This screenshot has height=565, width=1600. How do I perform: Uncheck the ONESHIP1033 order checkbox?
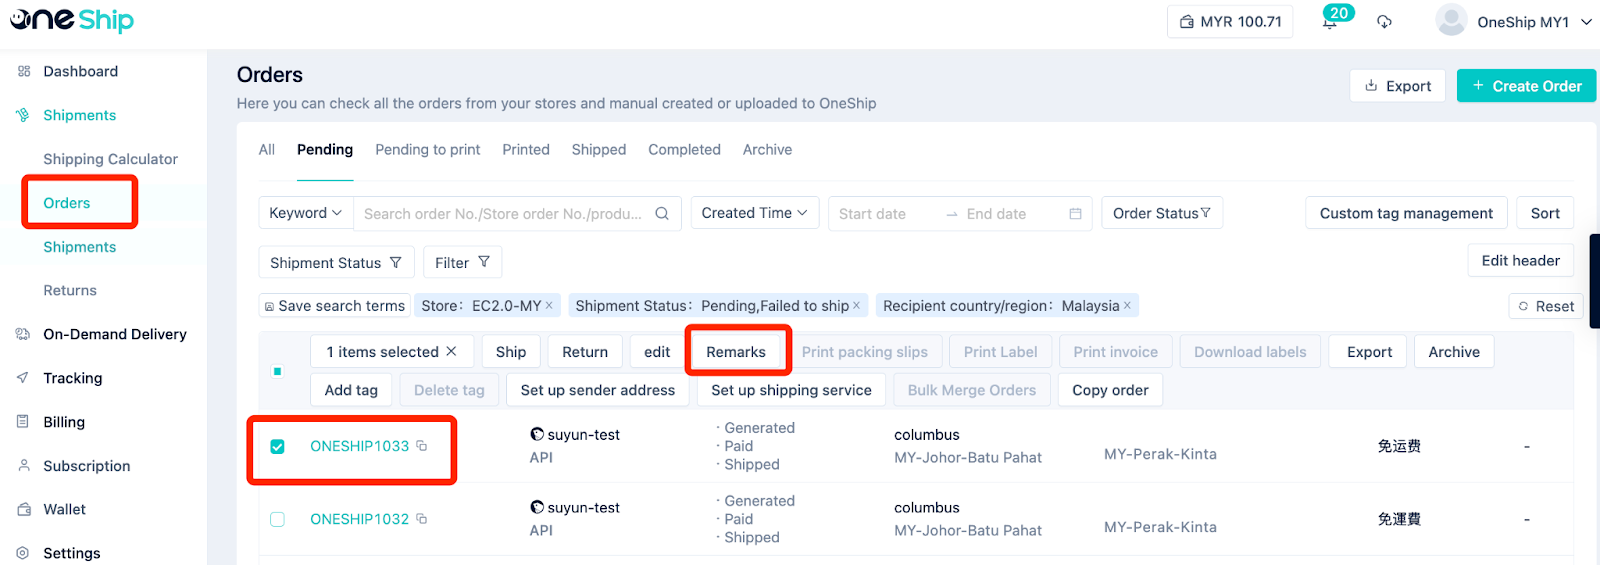(x=278, y=446)
